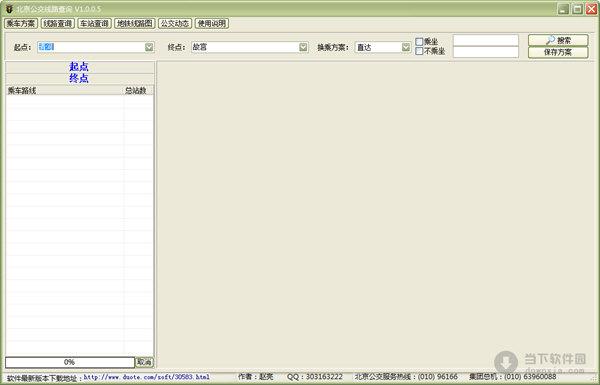The width and height of the screenshot is (600, 385).
Task: Open the 车站查询 tab
Action: point(95,23)
